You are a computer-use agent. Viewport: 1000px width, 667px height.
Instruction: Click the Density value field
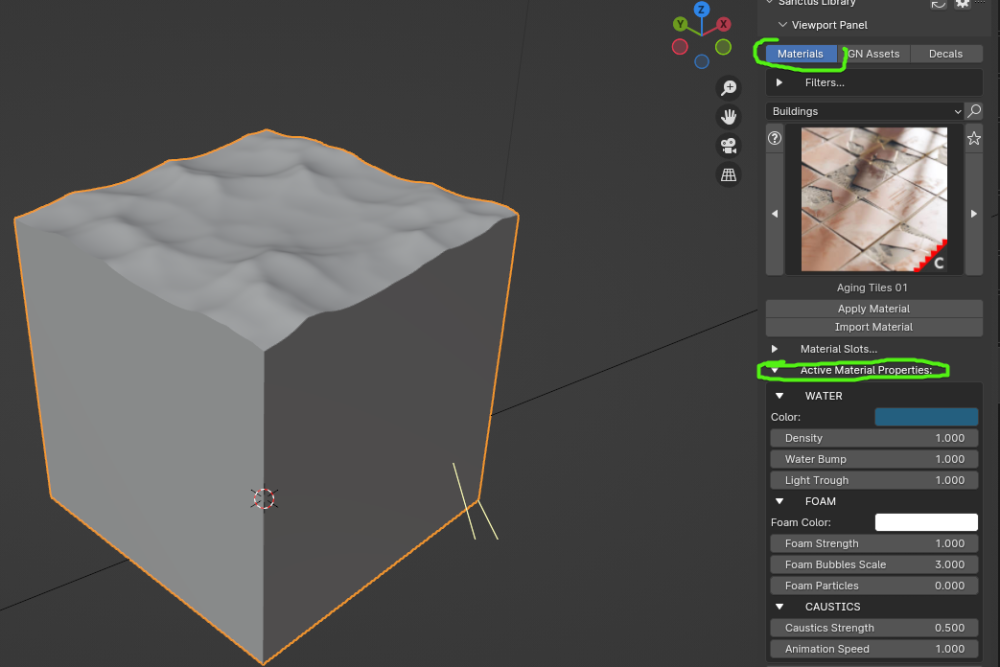[874, 438]
